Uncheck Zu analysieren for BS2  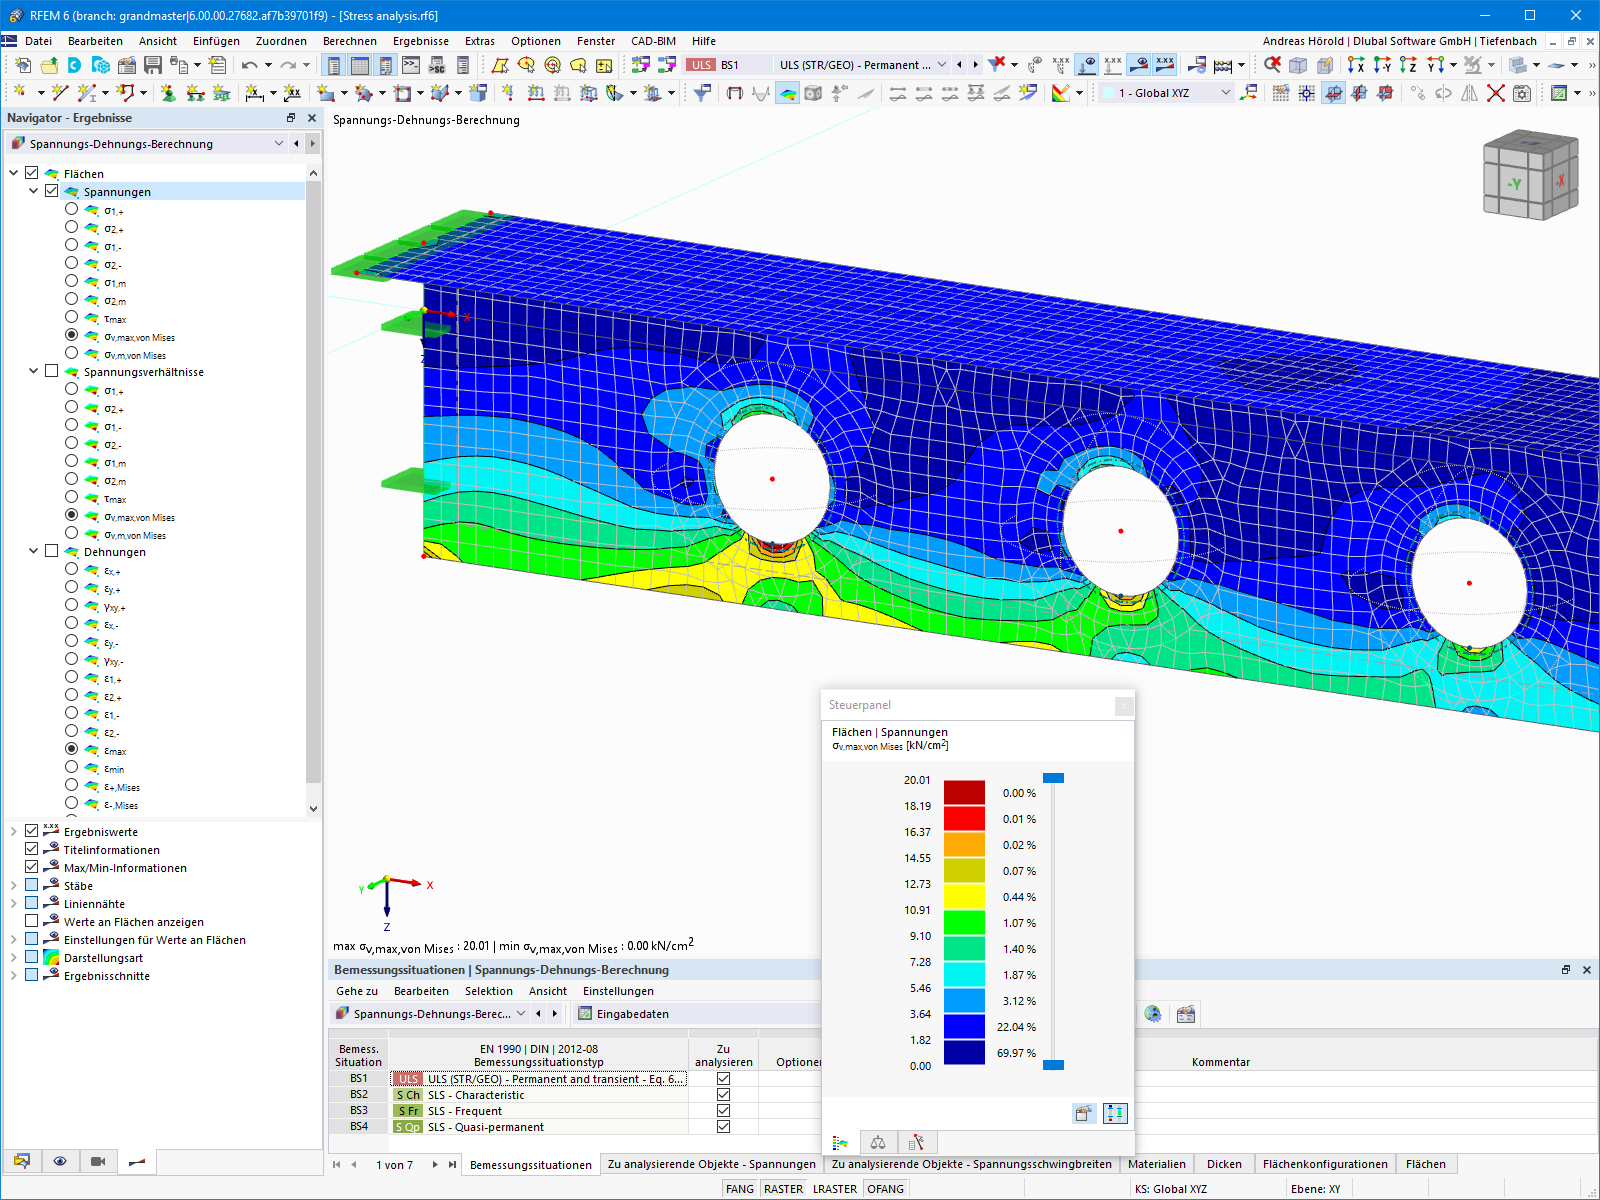click(723, 1094)
